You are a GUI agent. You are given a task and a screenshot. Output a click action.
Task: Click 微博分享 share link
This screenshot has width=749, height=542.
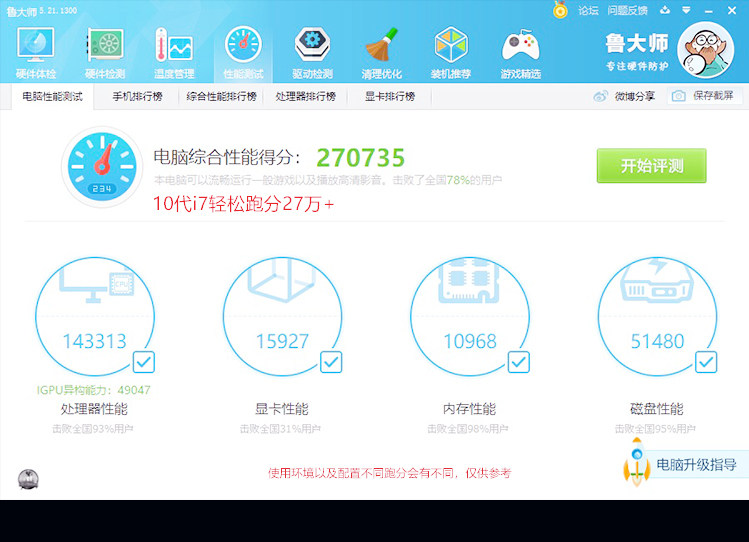pos(634,96)
